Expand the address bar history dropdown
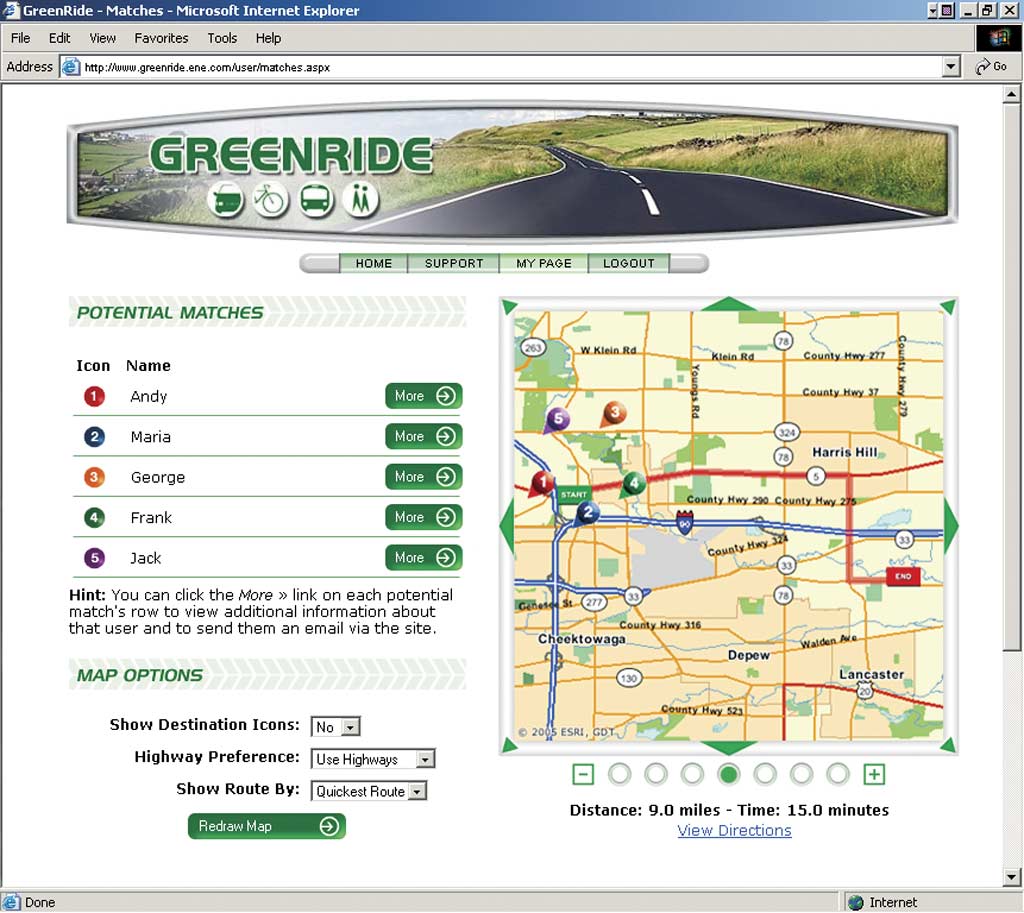Screen dimensions: 1024x913 click(x=951, y=67)
